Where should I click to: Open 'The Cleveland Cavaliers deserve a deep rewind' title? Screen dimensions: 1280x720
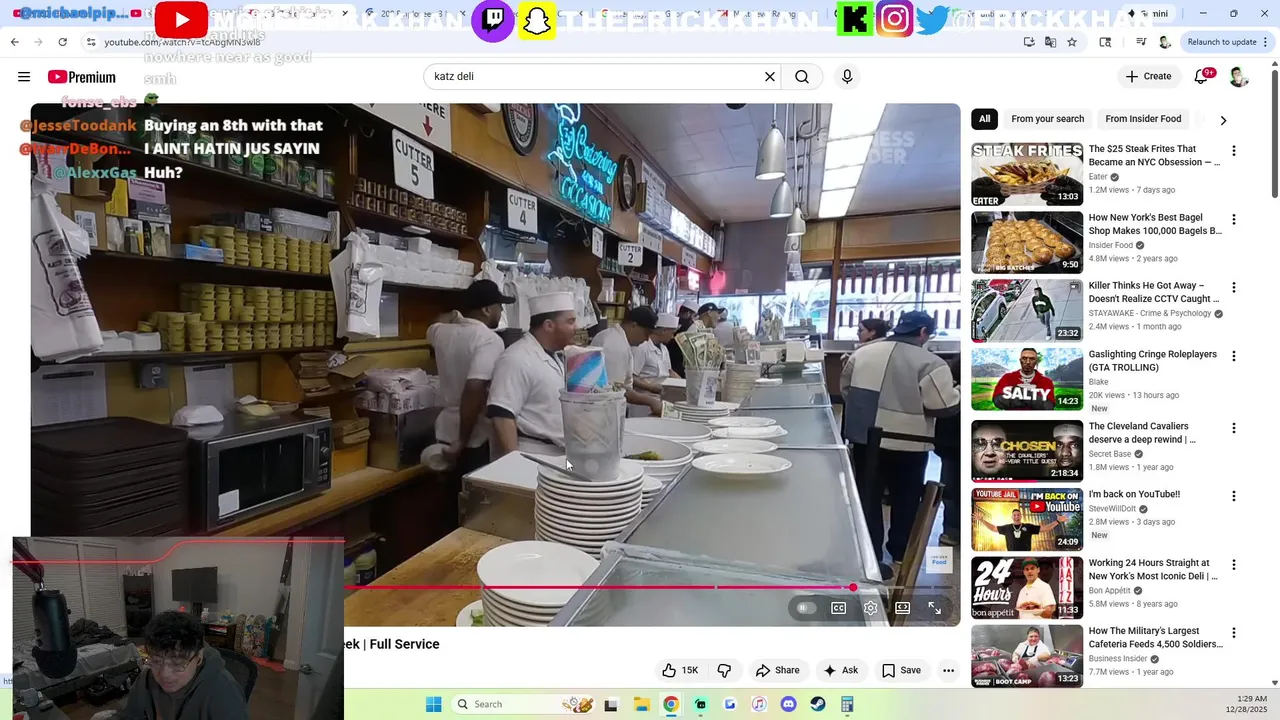click(1142, 433)
